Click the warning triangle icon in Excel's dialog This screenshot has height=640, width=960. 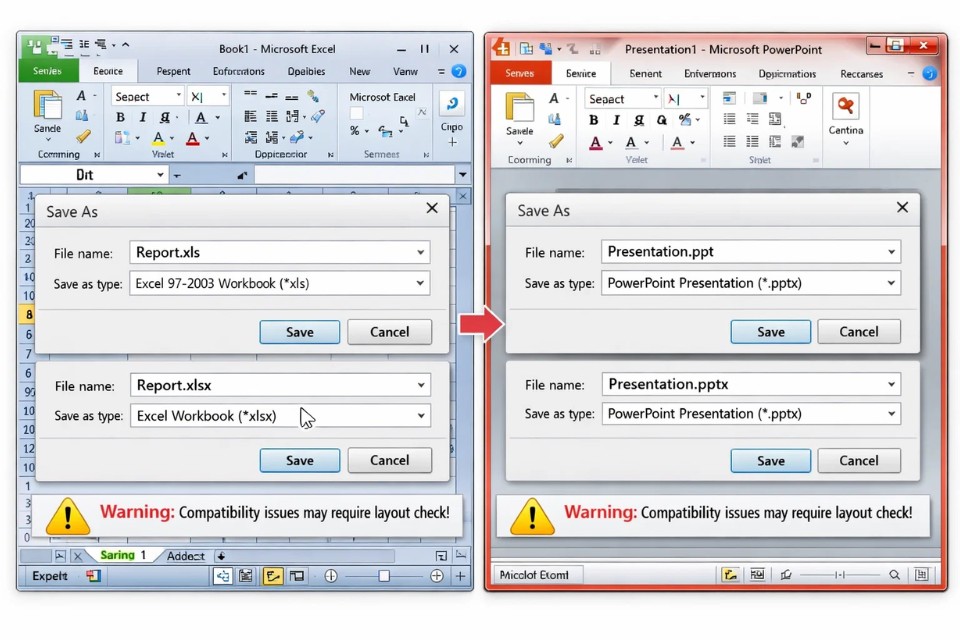tap(68, 517)
